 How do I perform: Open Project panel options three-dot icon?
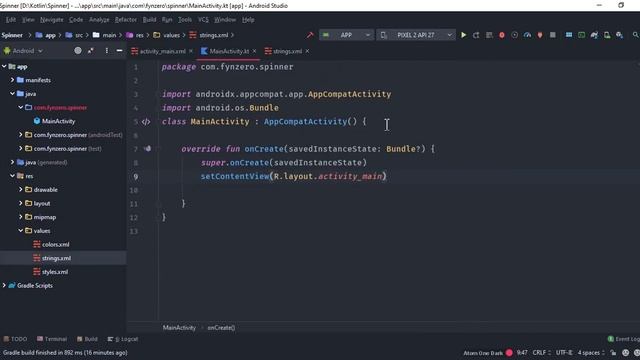click(107, 51)
